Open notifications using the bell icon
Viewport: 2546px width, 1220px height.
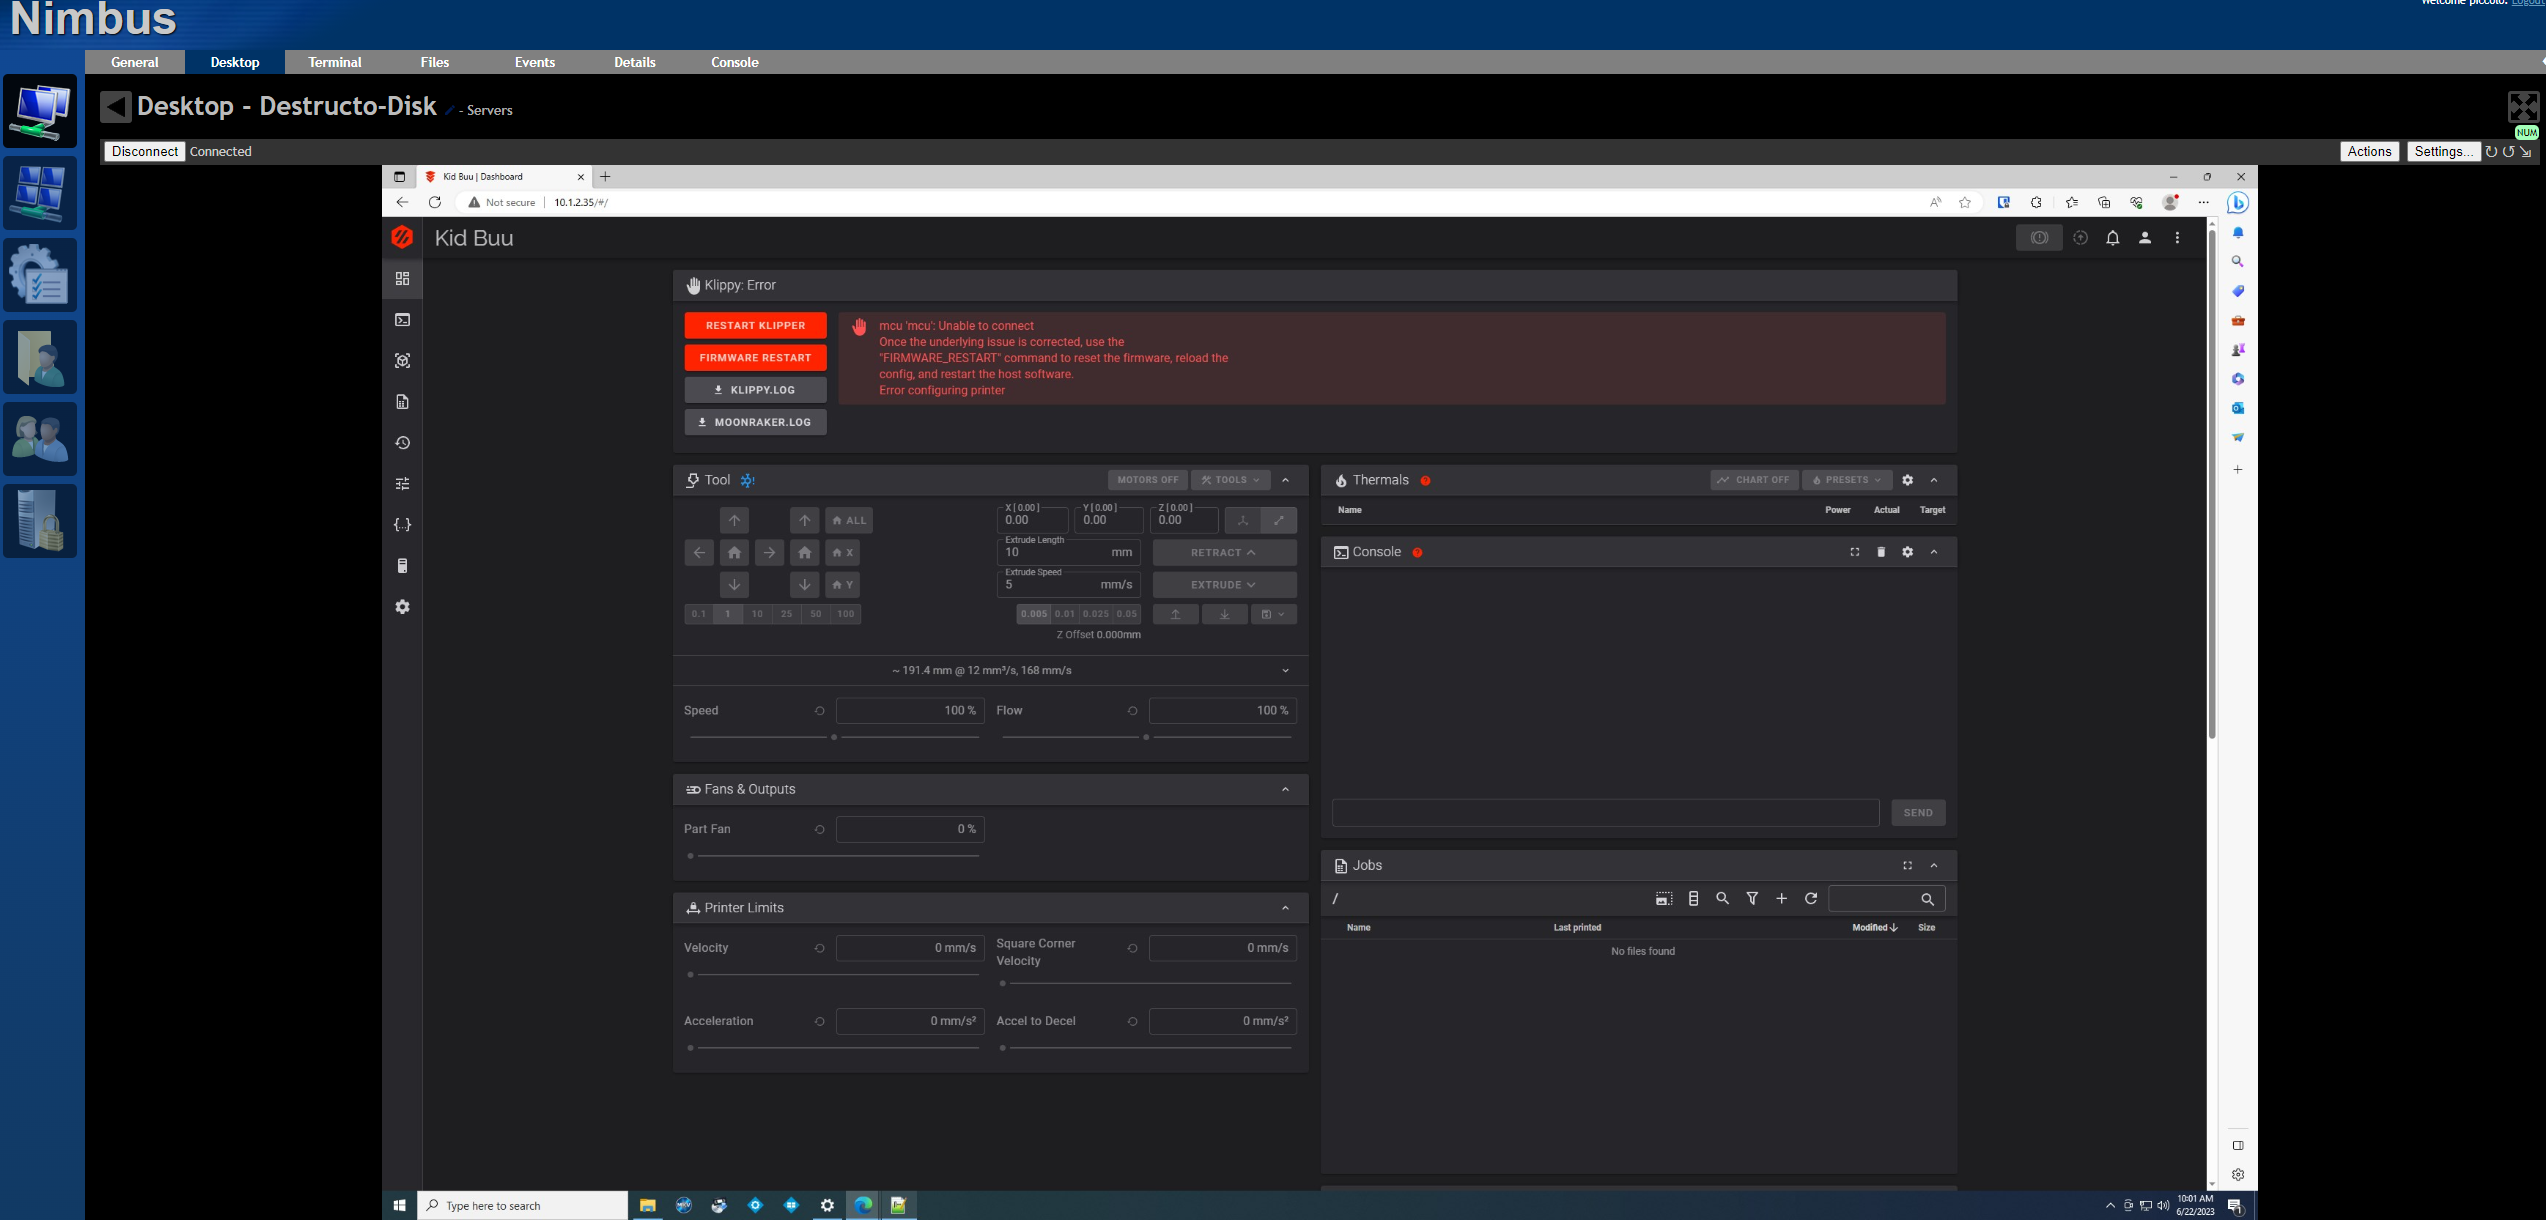pyautogui.click(x=2113, y=238)
